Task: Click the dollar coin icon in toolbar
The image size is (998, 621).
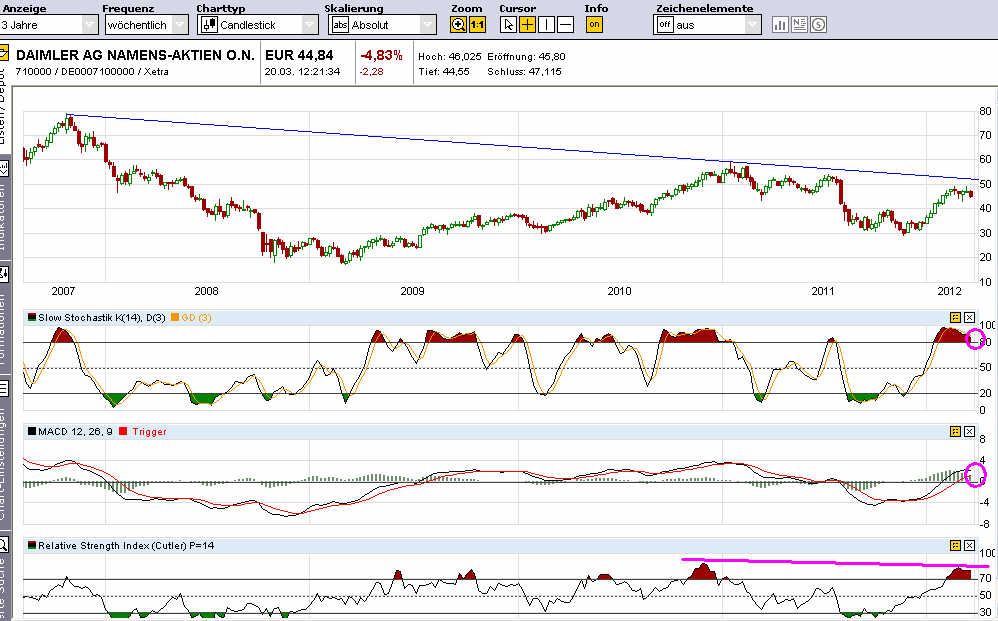Action: coord(819,25)
